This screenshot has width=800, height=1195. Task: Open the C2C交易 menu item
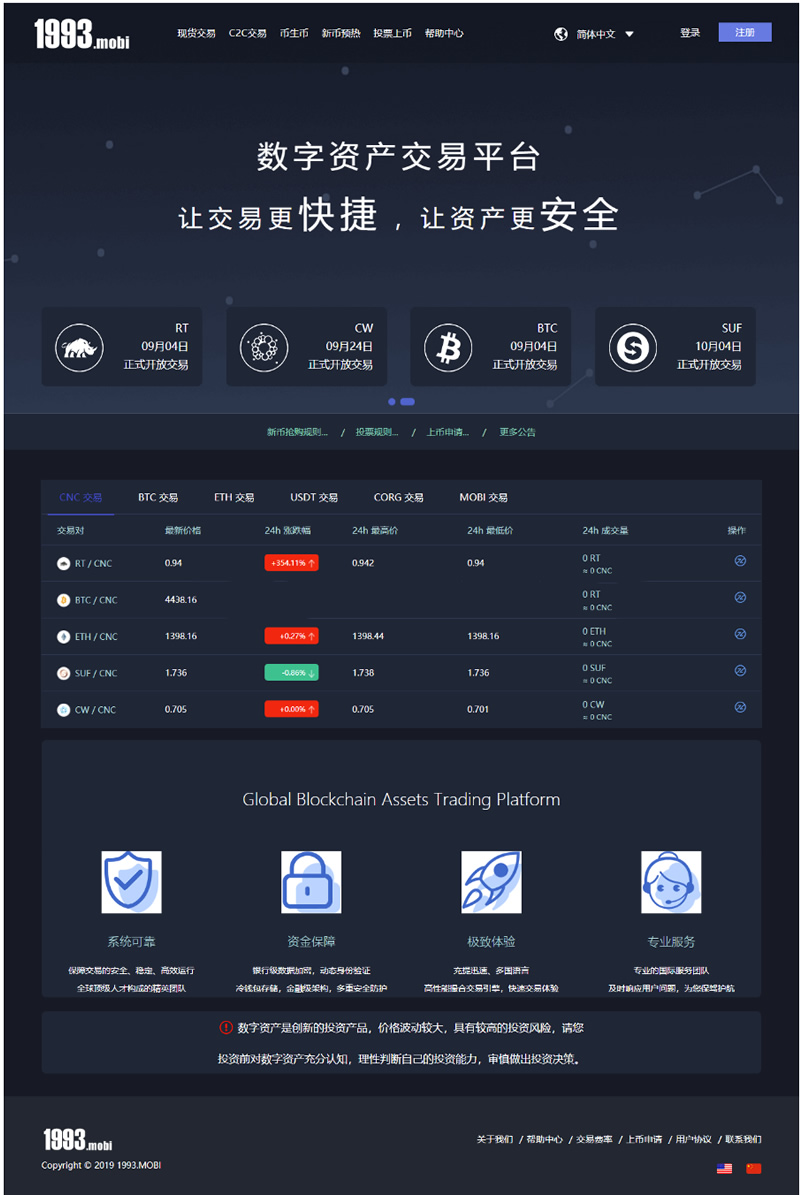(247, 33)
